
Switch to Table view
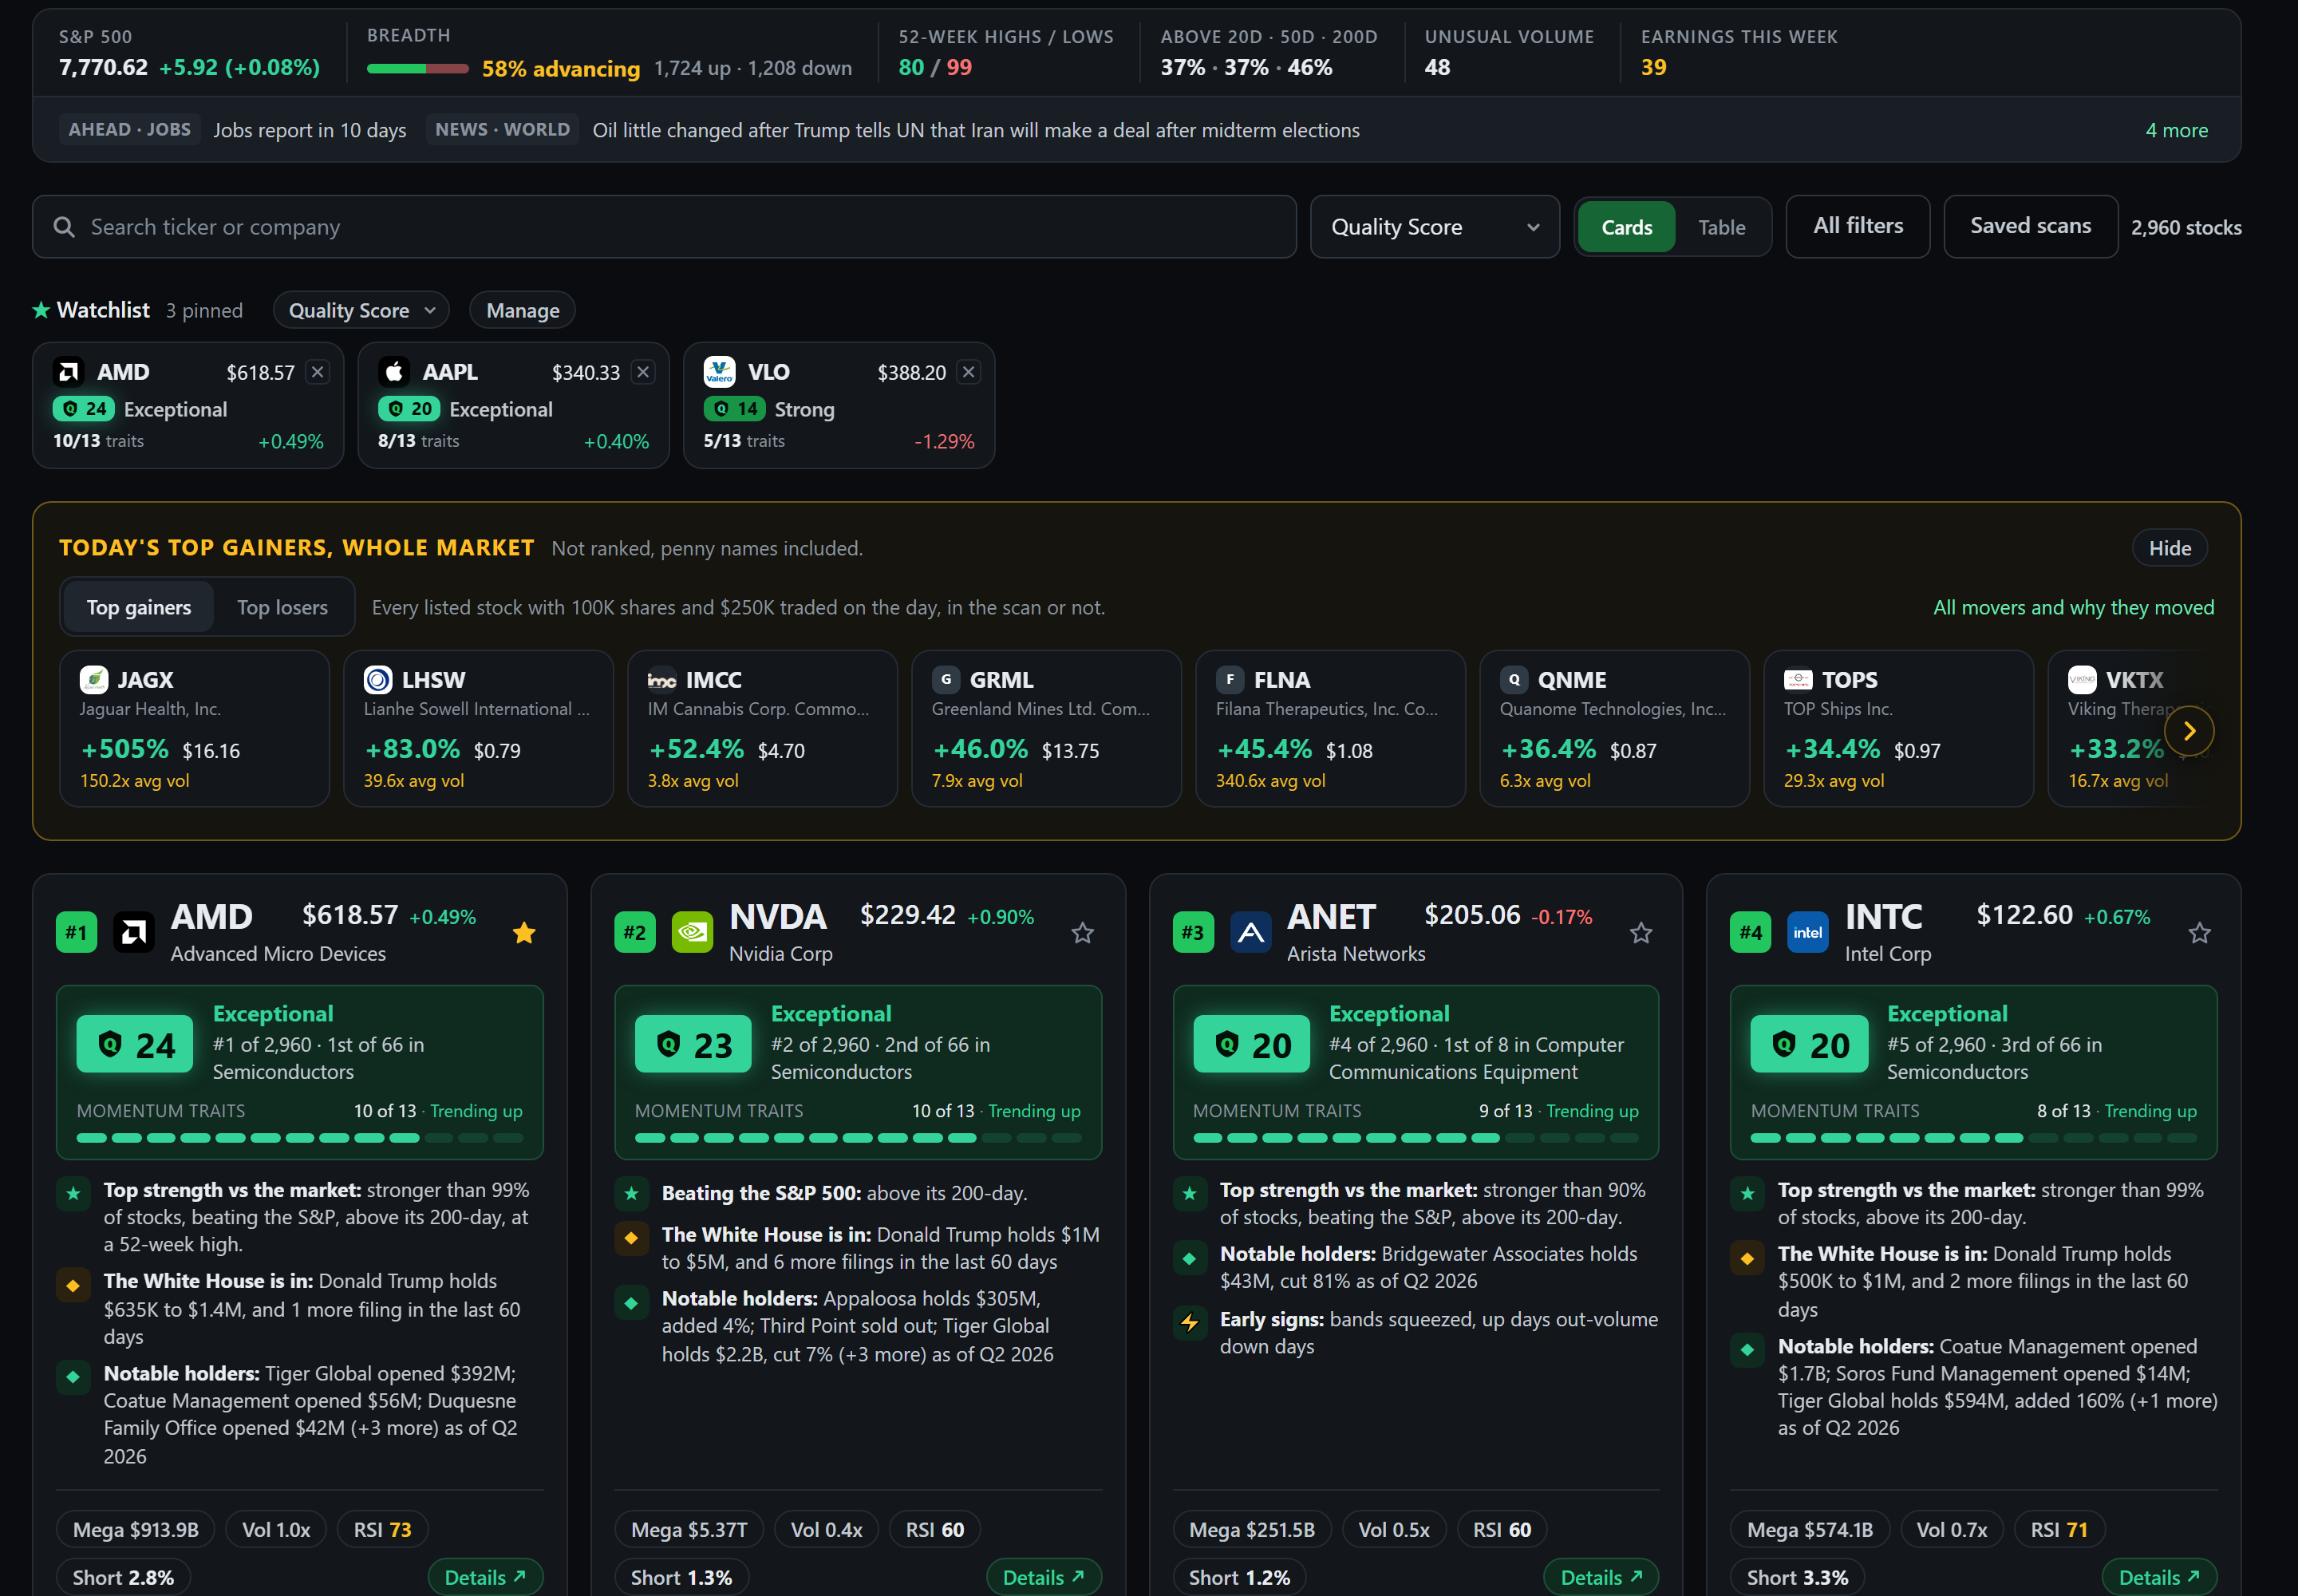click(1721, 227)
